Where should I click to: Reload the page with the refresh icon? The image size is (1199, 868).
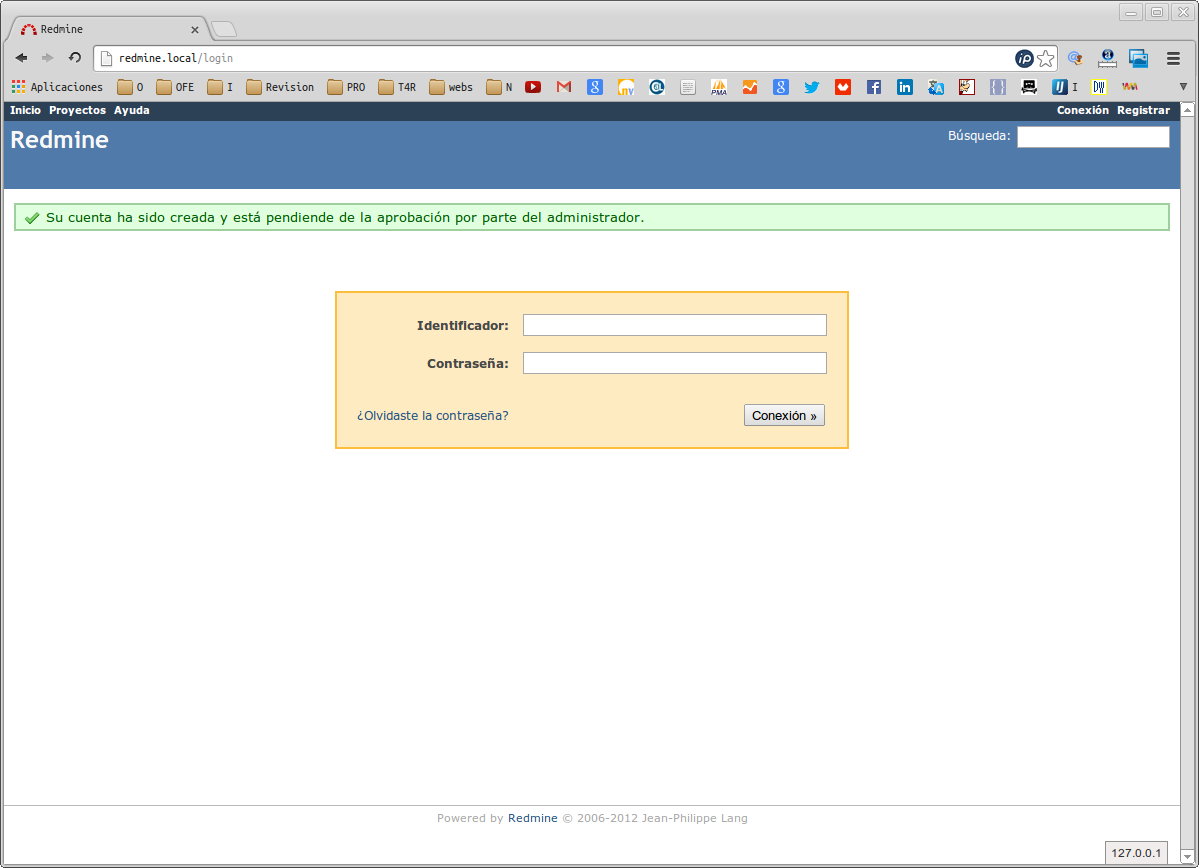[x=74, y=58]
